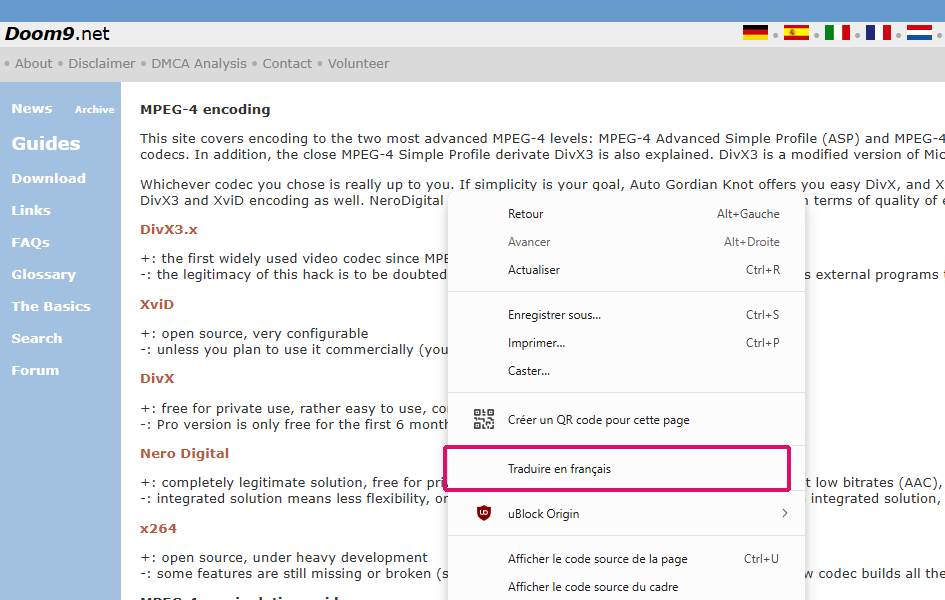Open the Nero Digital heading link
Image resolution: width=945 pixels, height=600 pixels.
point(184,454)
